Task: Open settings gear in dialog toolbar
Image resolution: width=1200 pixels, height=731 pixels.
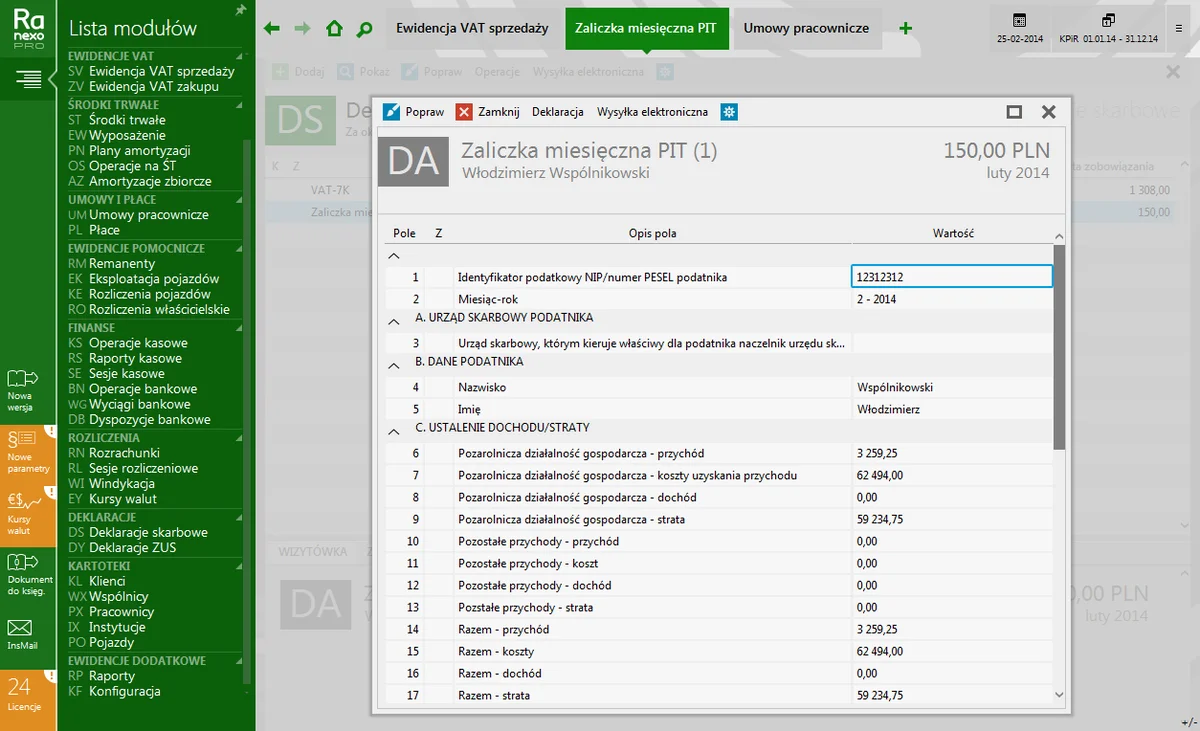Action: pyautogui.click(x=730, y=112)
